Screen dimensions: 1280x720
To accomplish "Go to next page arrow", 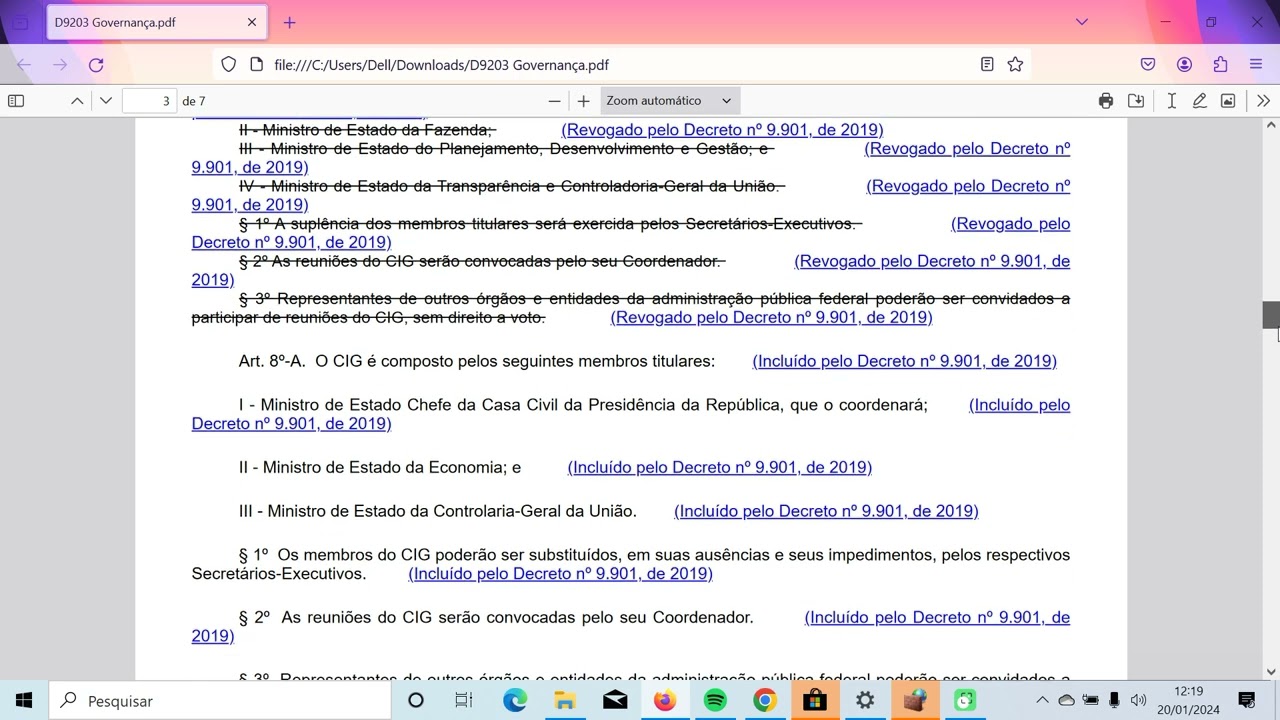I will [106, 101].
